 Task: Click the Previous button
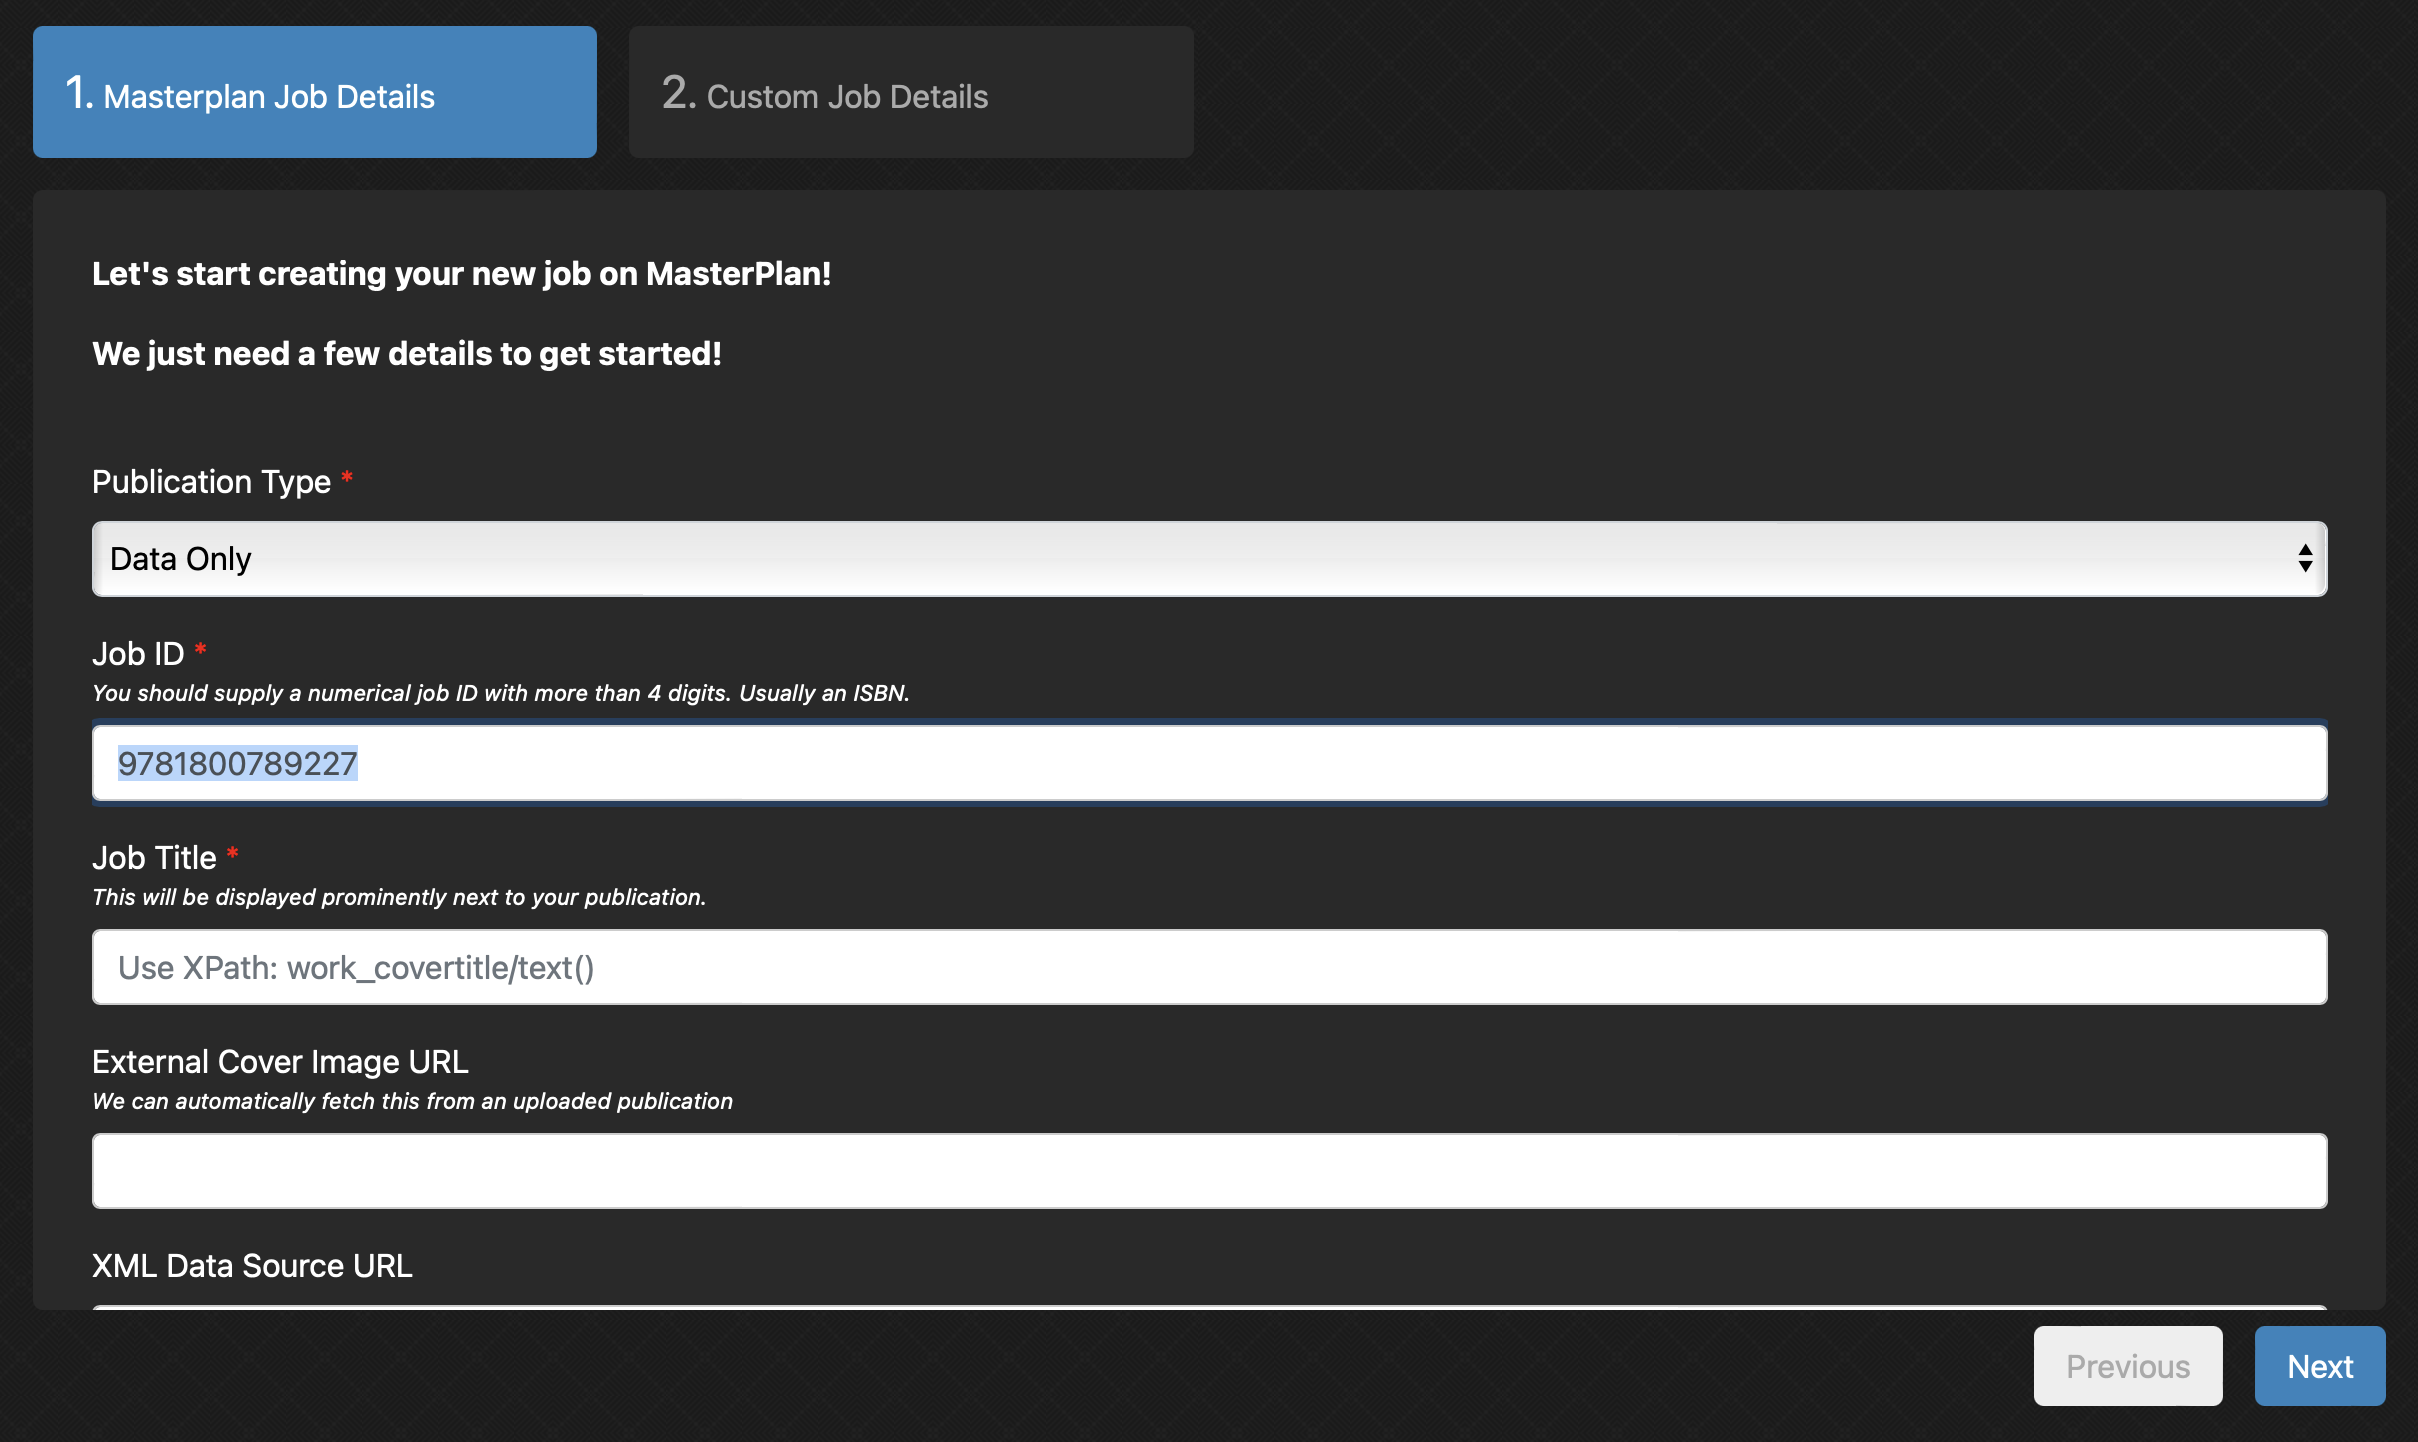coord(2128,1366)
